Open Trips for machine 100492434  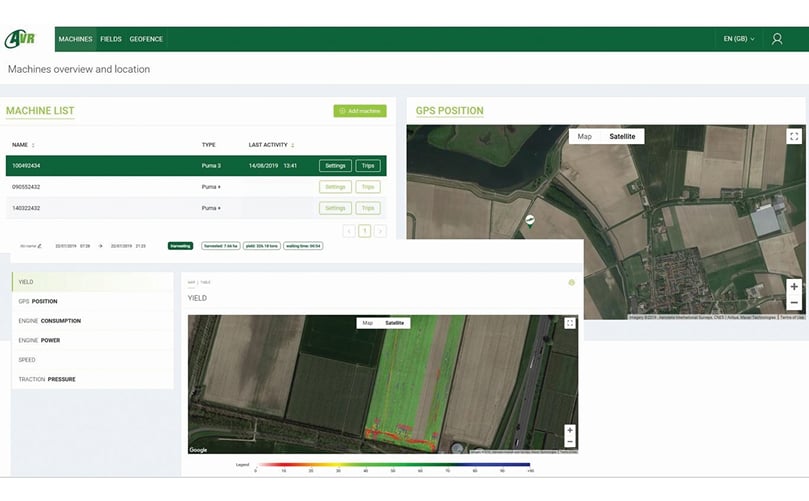[368, 166]
